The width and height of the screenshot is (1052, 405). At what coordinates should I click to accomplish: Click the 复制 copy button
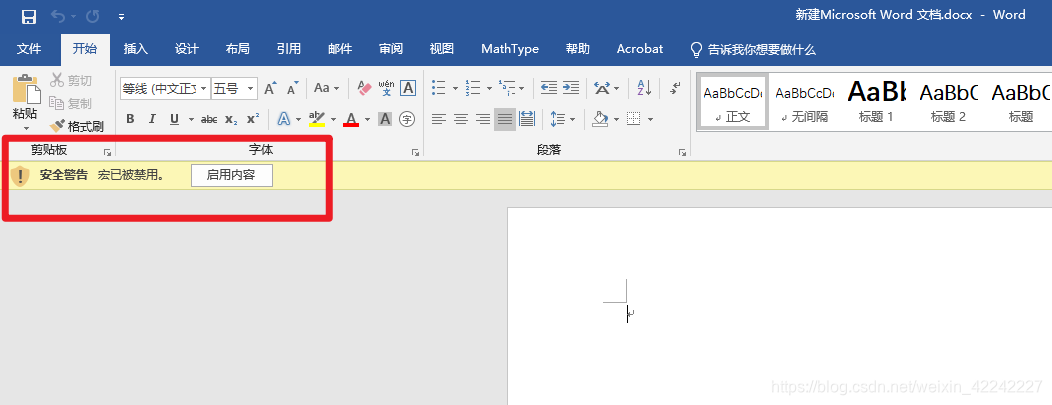[71, 103]
